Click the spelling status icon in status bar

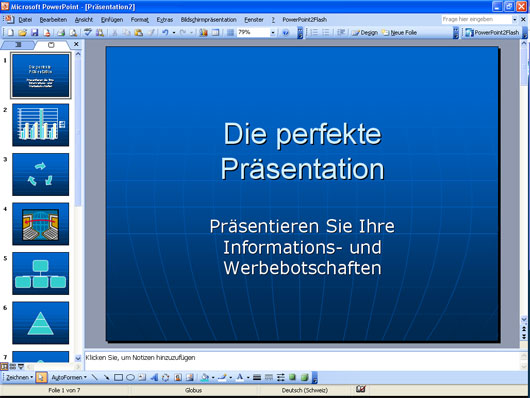(361, 390)
